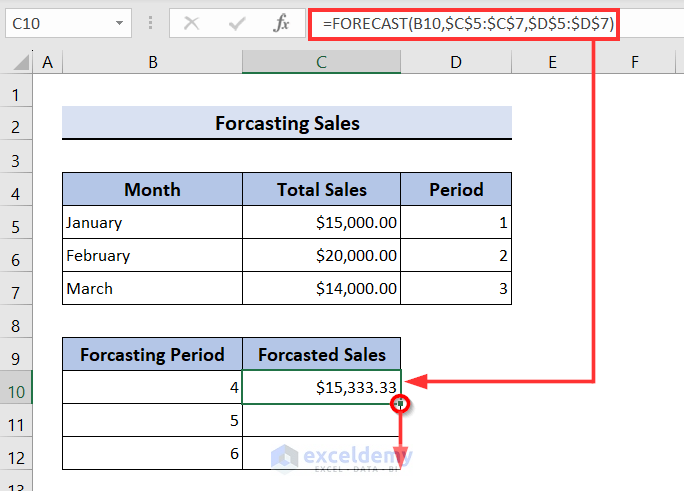The width and height of the screenshot is (684, 491).
Task: Click the fill handle of cell C10
Action: [x=400, y=403]
